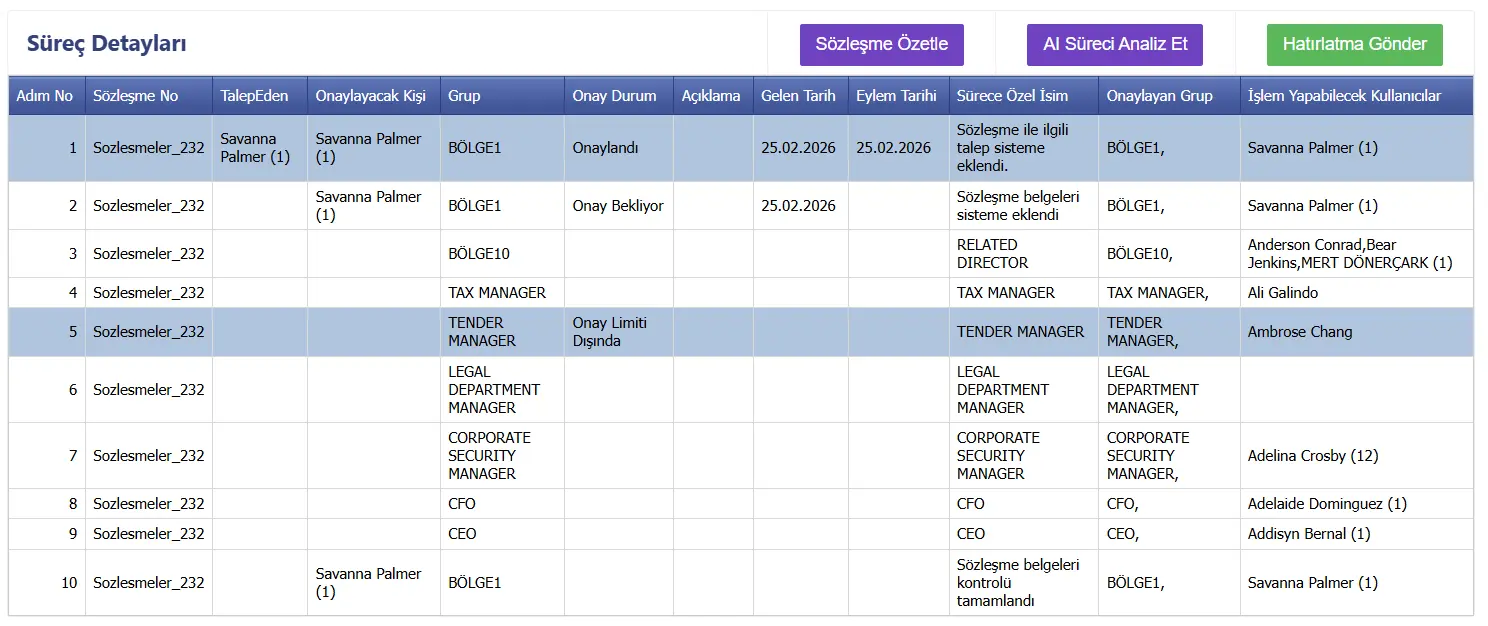1488x626 pixels.
Task: Sort by Adım No column header
Action: click(45, 96)
